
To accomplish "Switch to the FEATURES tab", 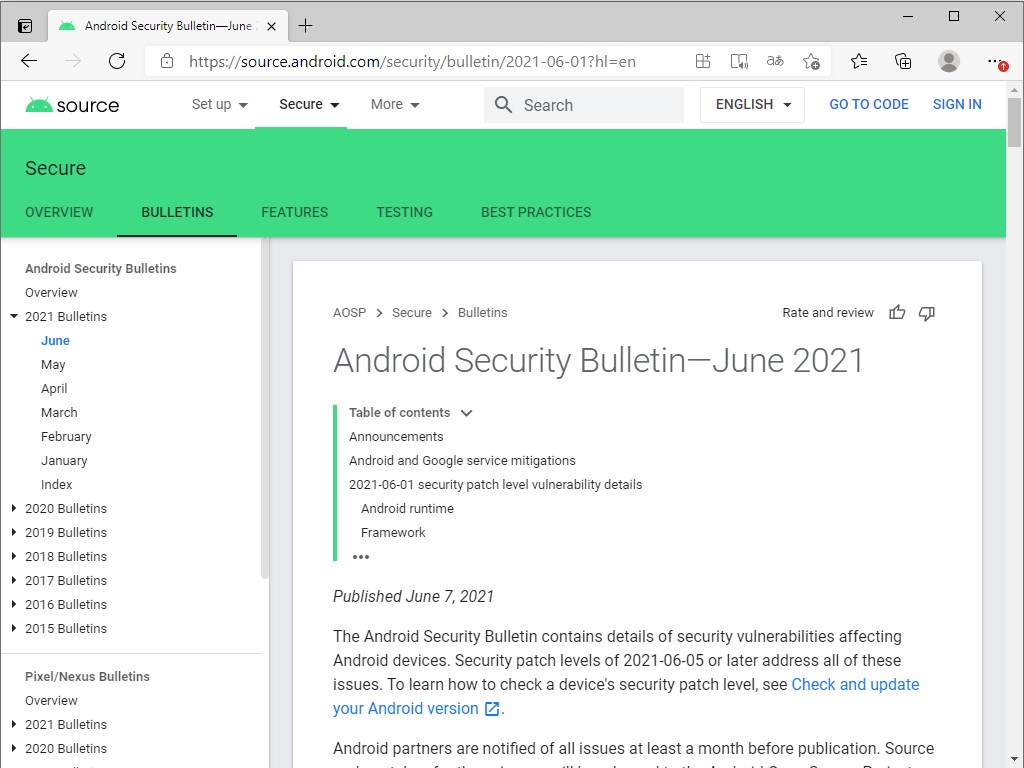I will coord(294,212).
